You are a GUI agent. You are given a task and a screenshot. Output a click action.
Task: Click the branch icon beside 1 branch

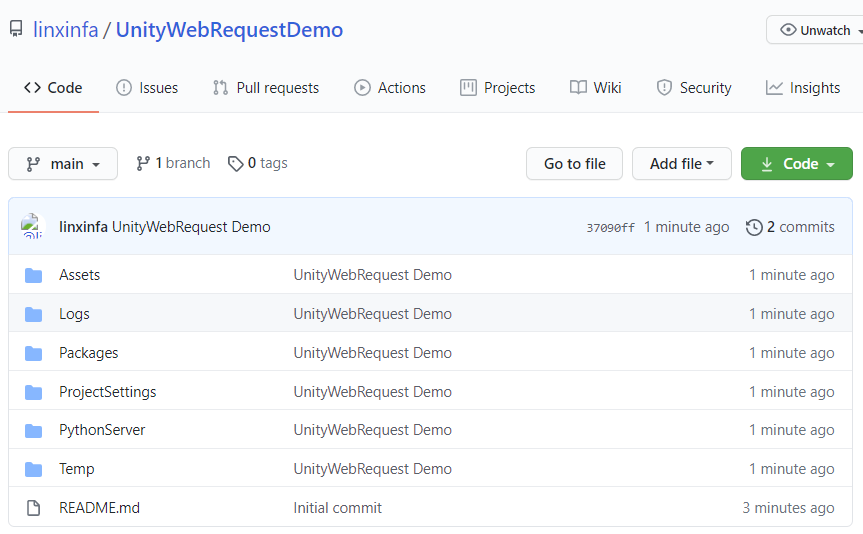click(143, 163)
